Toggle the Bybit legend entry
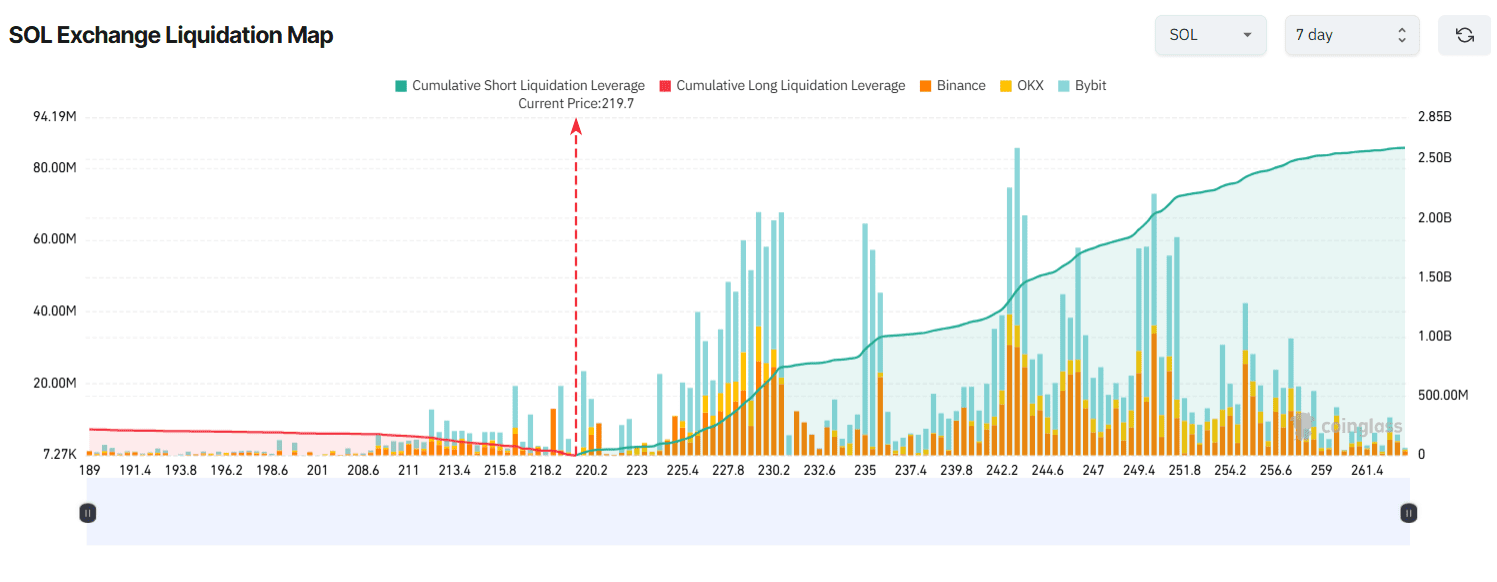1497x582 pixels. pos(1090,86)
